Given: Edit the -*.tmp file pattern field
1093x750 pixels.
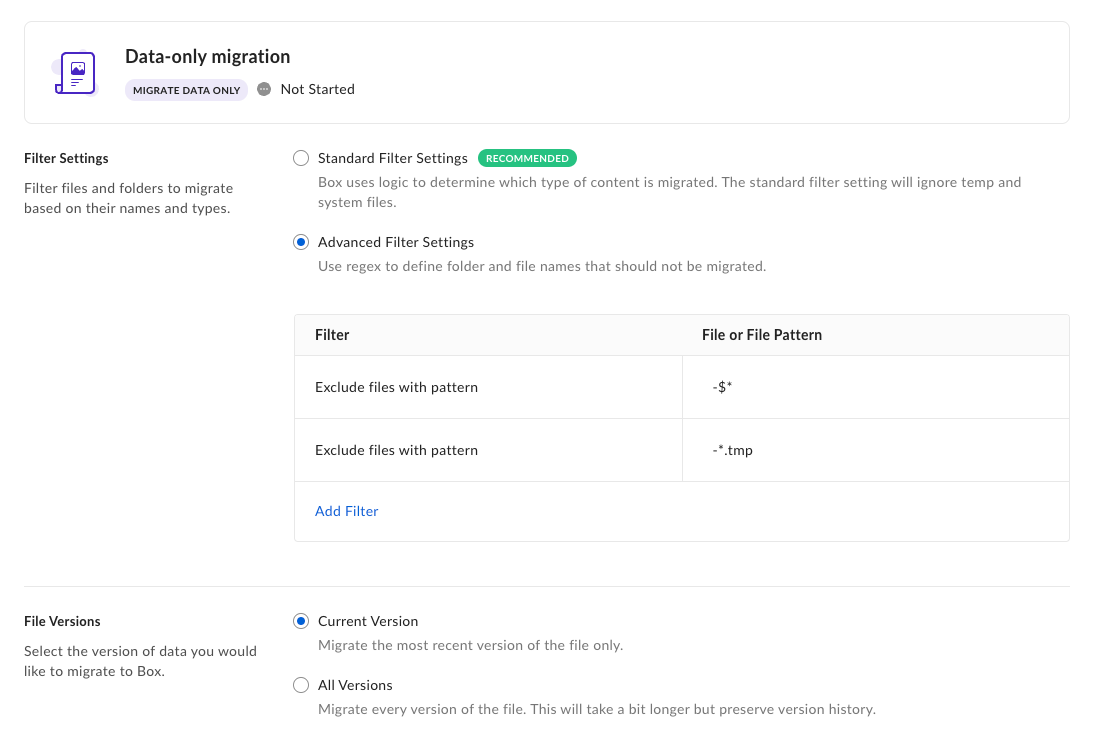Looking at the screenshot, I should (x=875, y=450).
